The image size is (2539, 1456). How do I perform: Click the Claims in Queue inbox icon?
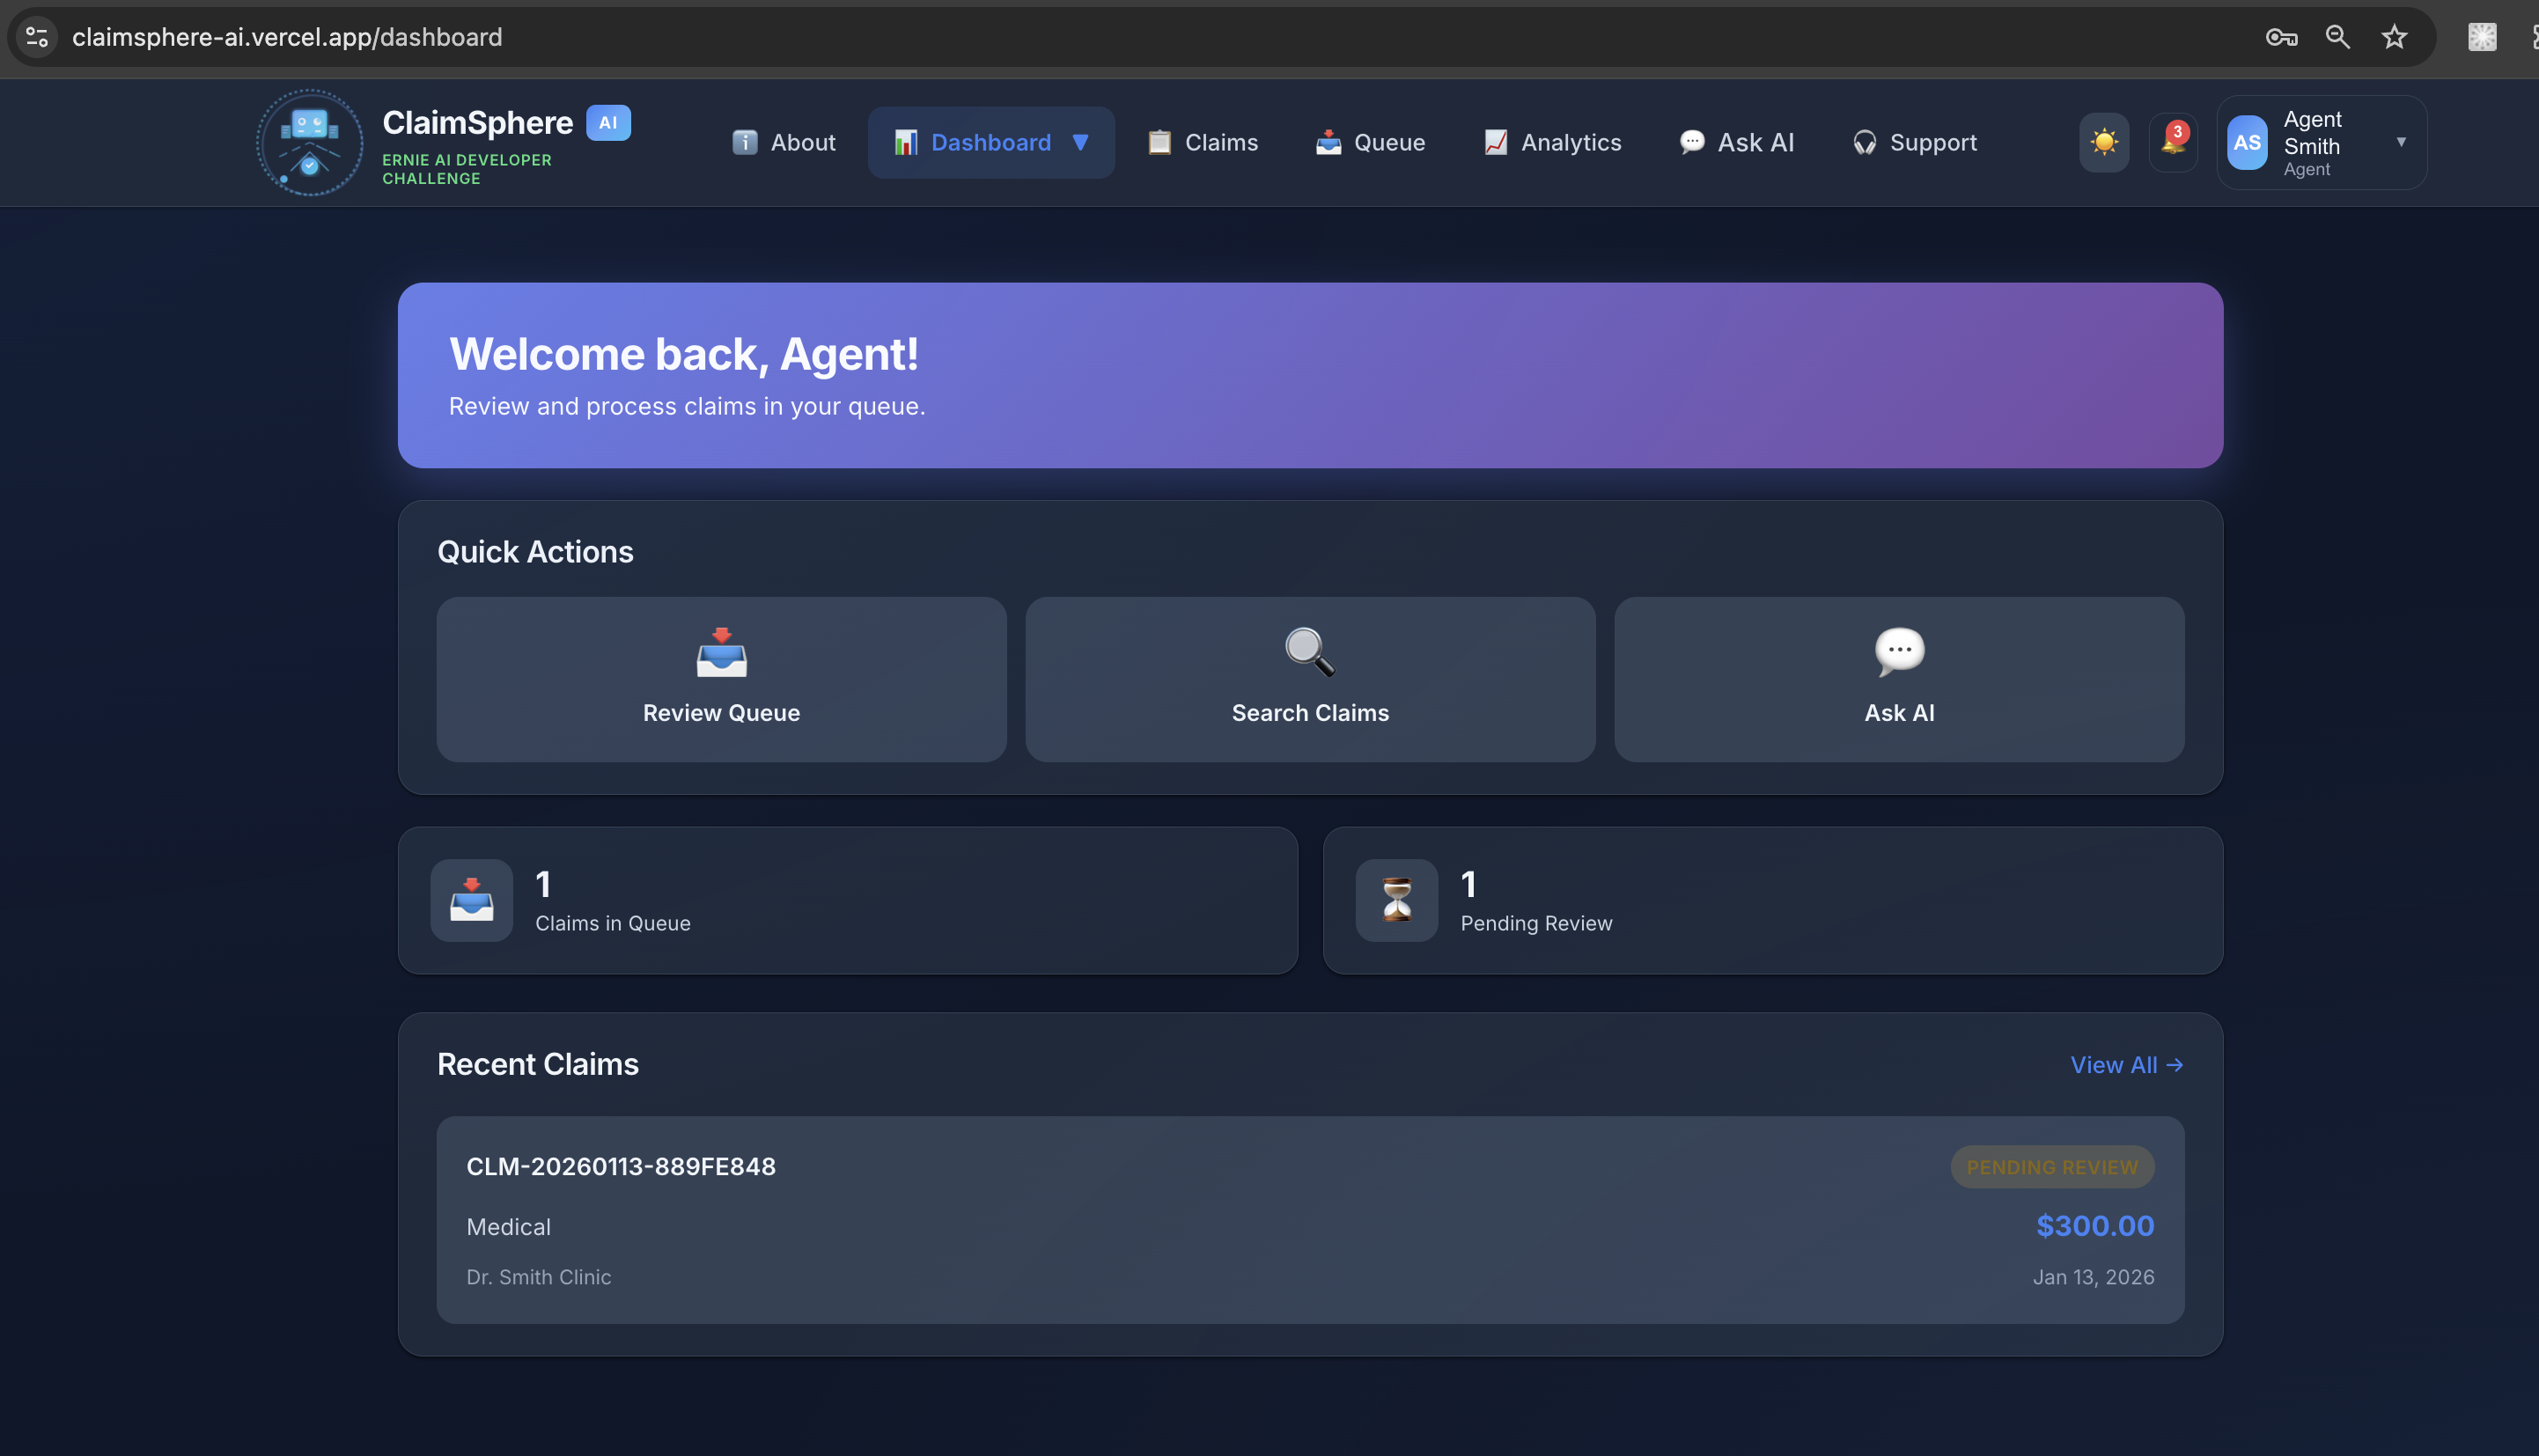(471, 900)
